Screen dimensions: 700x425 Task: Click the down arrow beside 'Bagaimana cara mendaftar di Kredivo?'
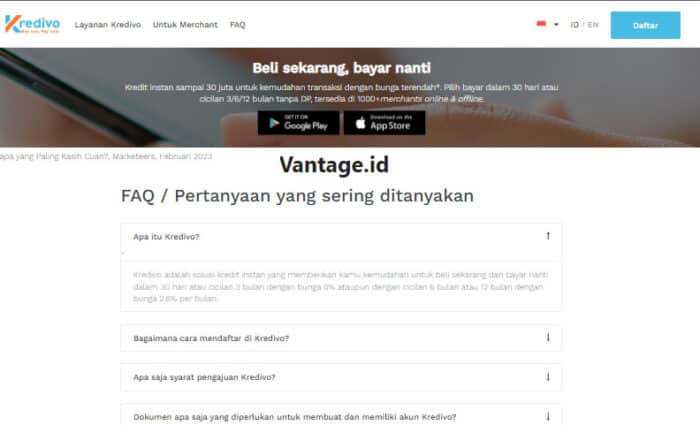point(548,337)
